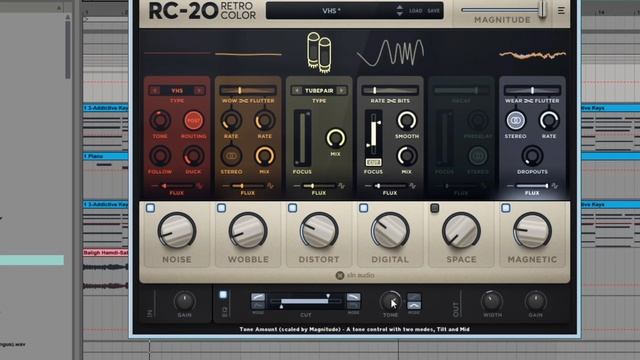Click the Wobble module Stereo icon
This screenshot has height=360, width=640.
(x=231, y=156)
